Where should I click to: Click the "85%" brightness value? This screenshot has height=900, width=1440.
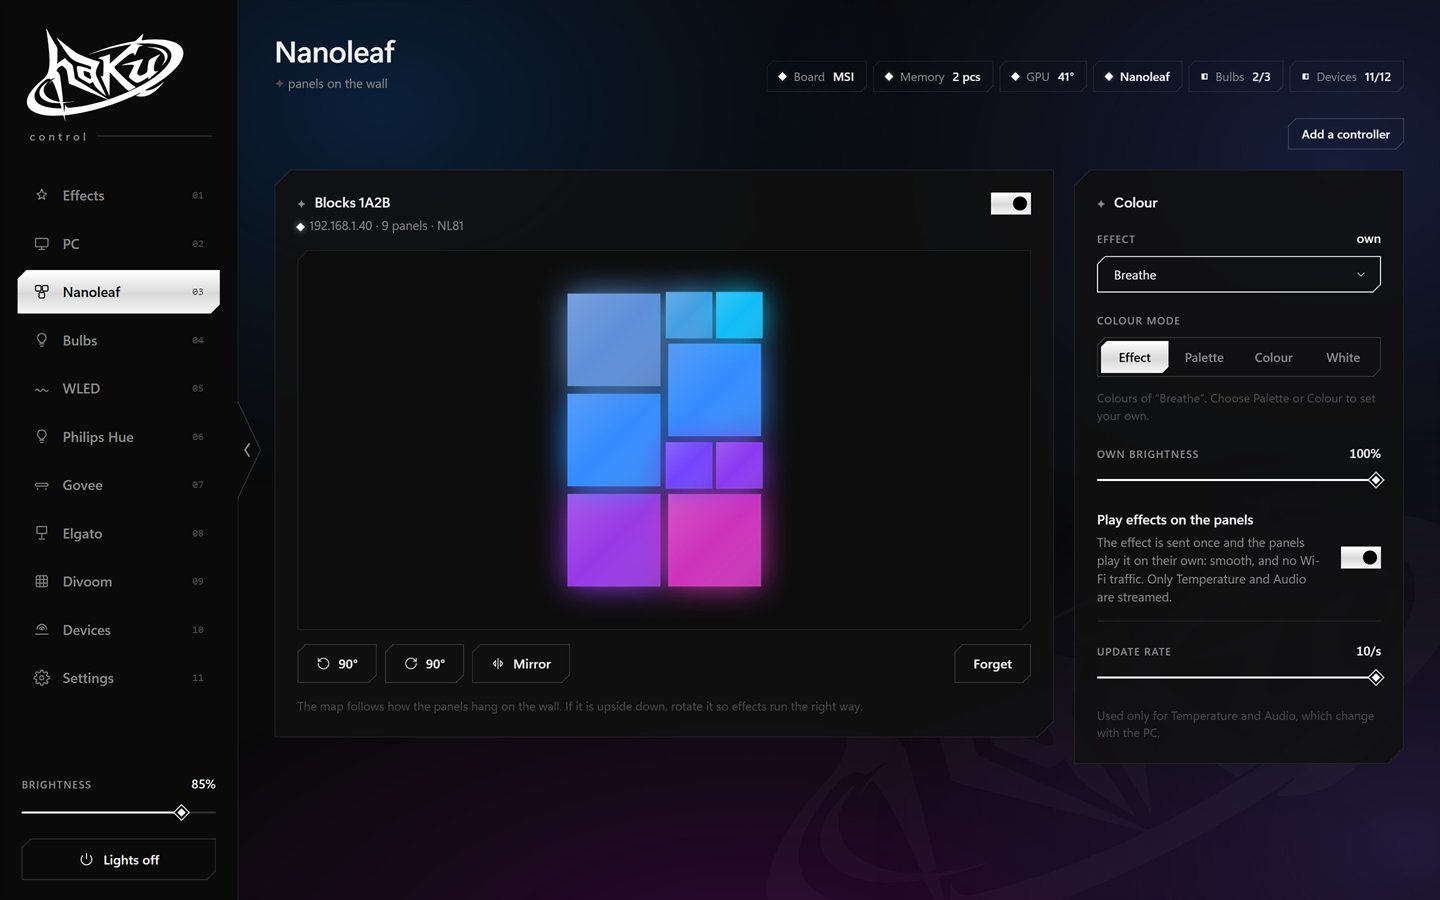(203, 785)
